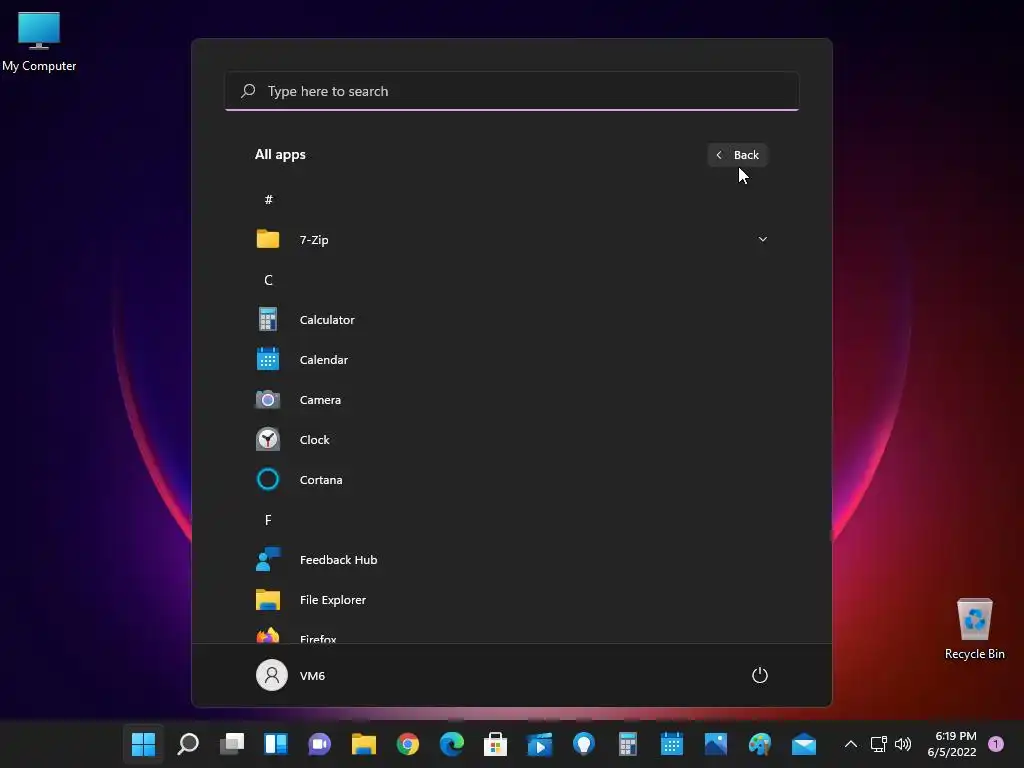Open Microsoft Store from the taskbar
1024x768 pixels.
point(496,743)
